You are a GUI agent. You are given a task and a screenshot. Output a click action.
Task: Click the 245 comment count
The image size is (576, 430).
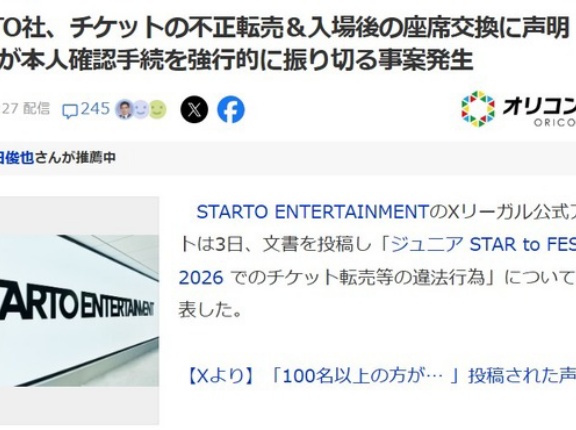coord(95,109)
